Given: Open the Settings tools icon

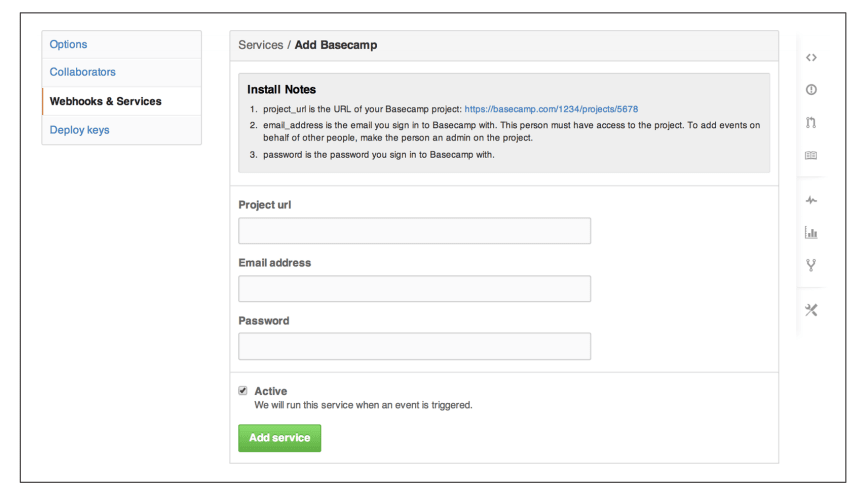Looking at the screenshot, I should coord(811,310).
